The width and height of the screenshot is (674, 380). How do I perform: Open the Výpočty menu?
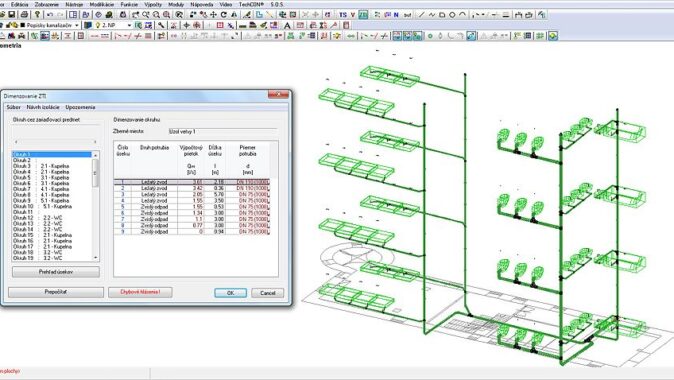click(153, 4)
